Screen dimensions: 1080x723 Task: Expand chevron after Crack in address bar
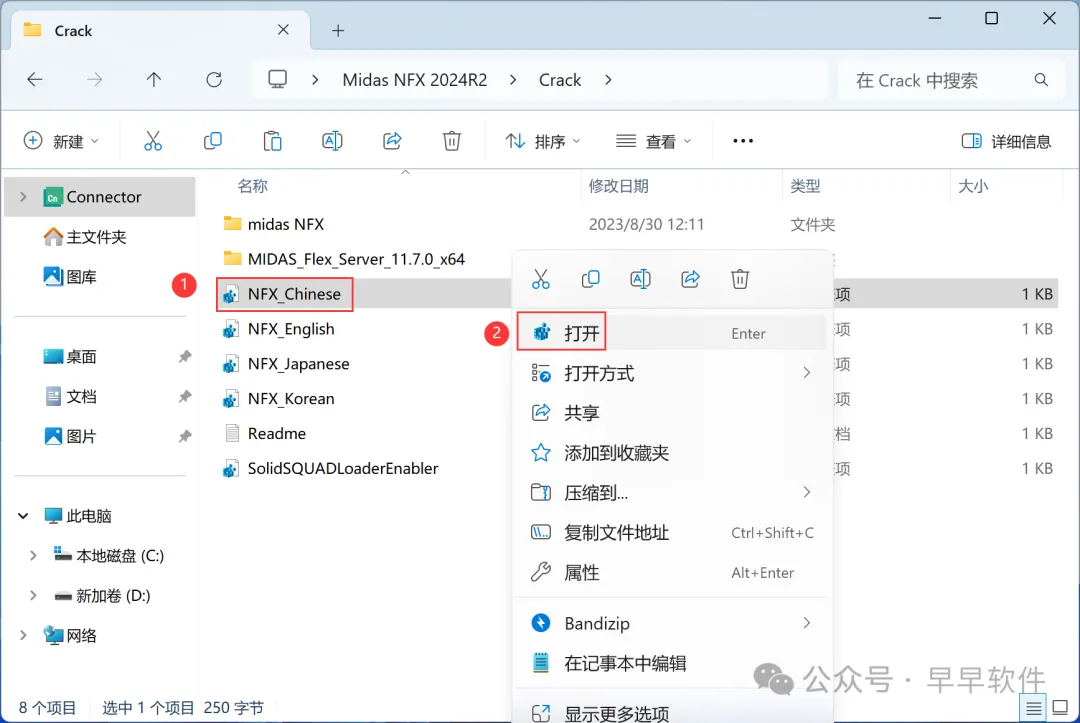[x=608, y=80]
